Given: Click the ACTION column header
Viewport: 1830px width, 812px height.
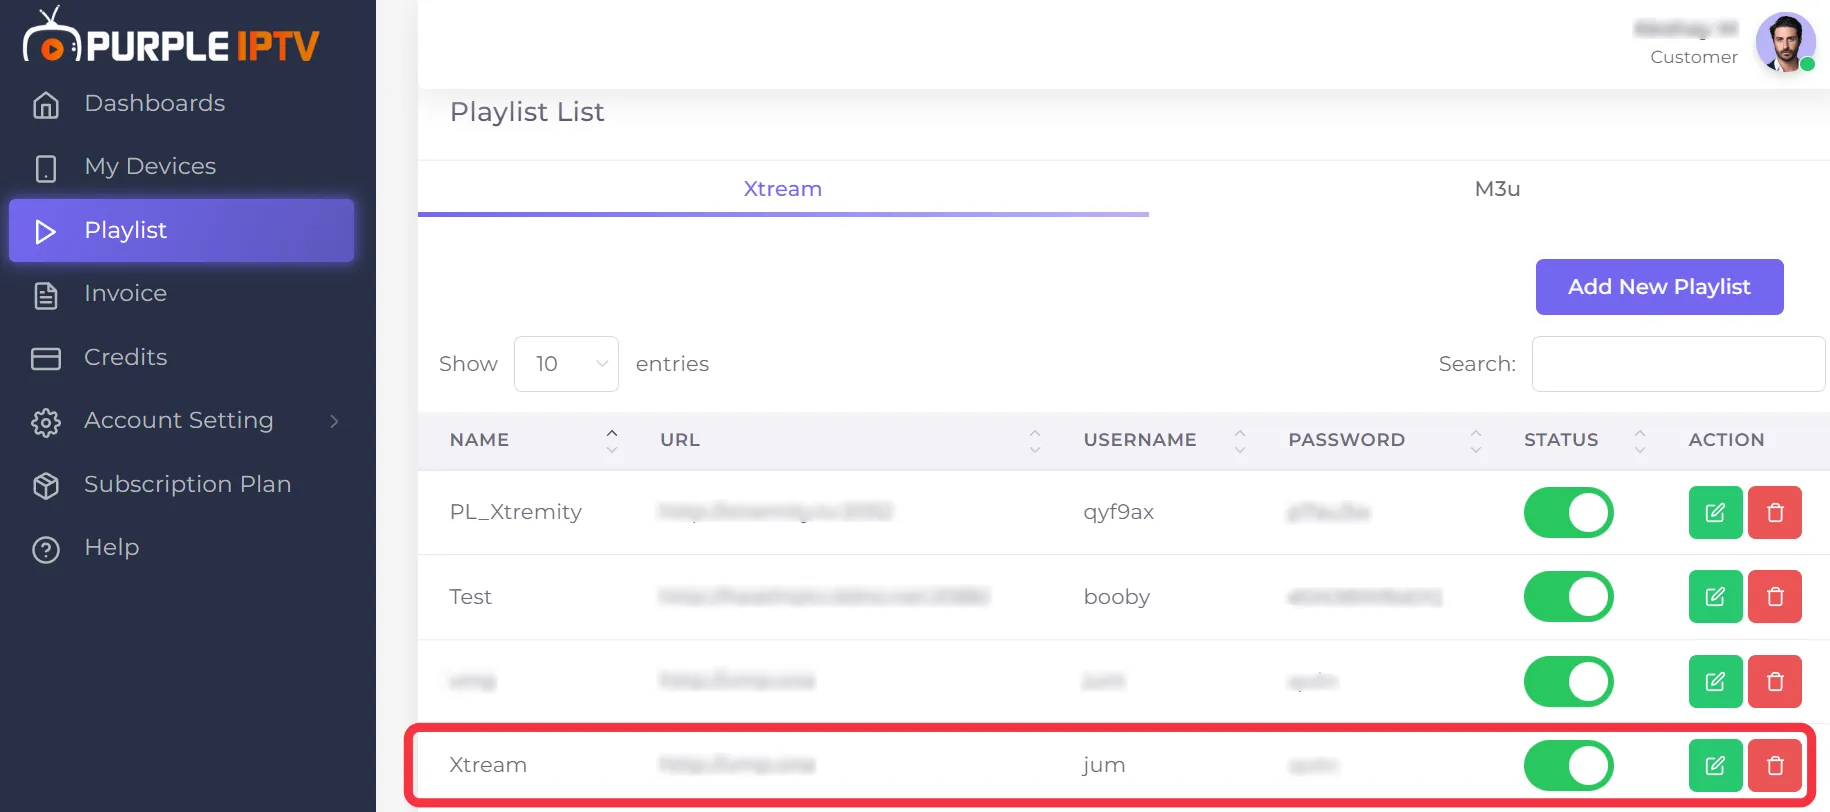Looking at the screenshot, I should (1726, 440).
